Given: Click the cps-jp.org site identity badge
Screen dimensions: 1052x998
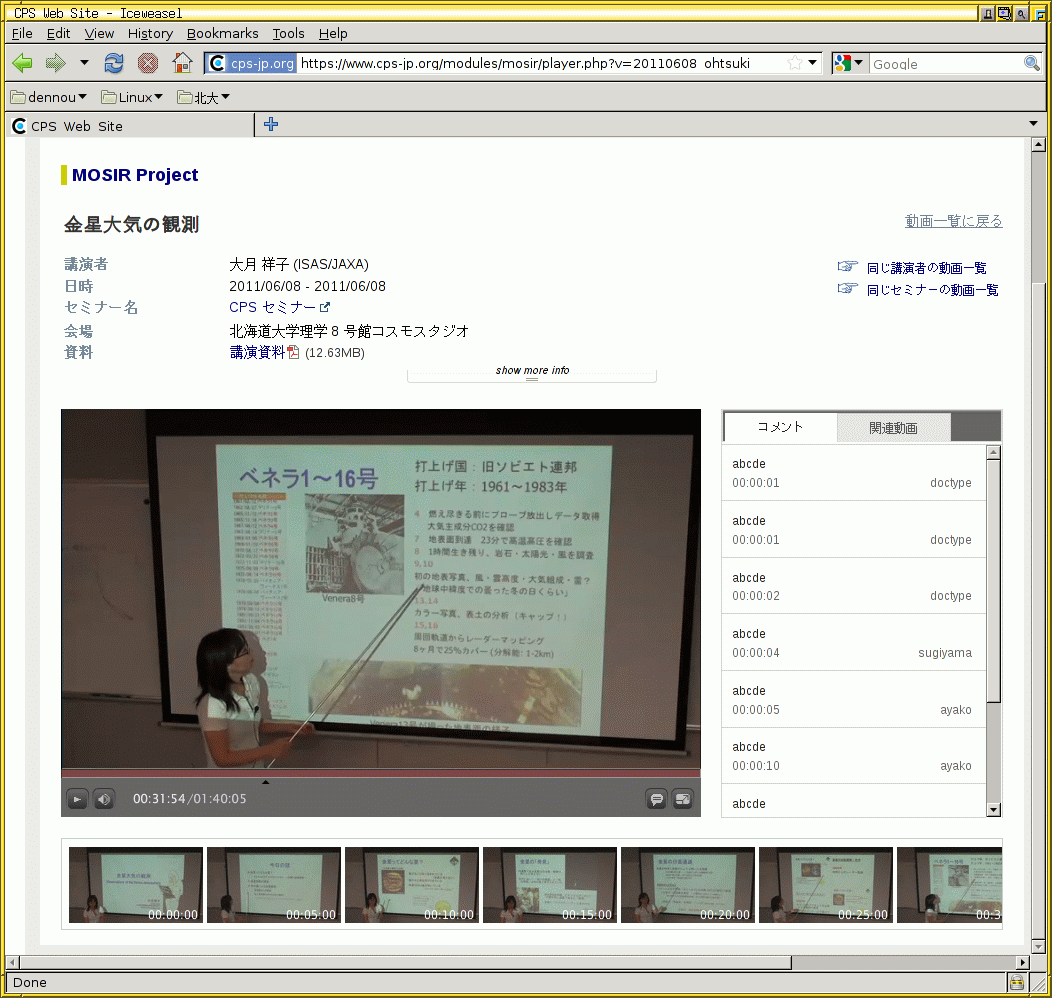Looking at the screenshot, I should point(251,63).
